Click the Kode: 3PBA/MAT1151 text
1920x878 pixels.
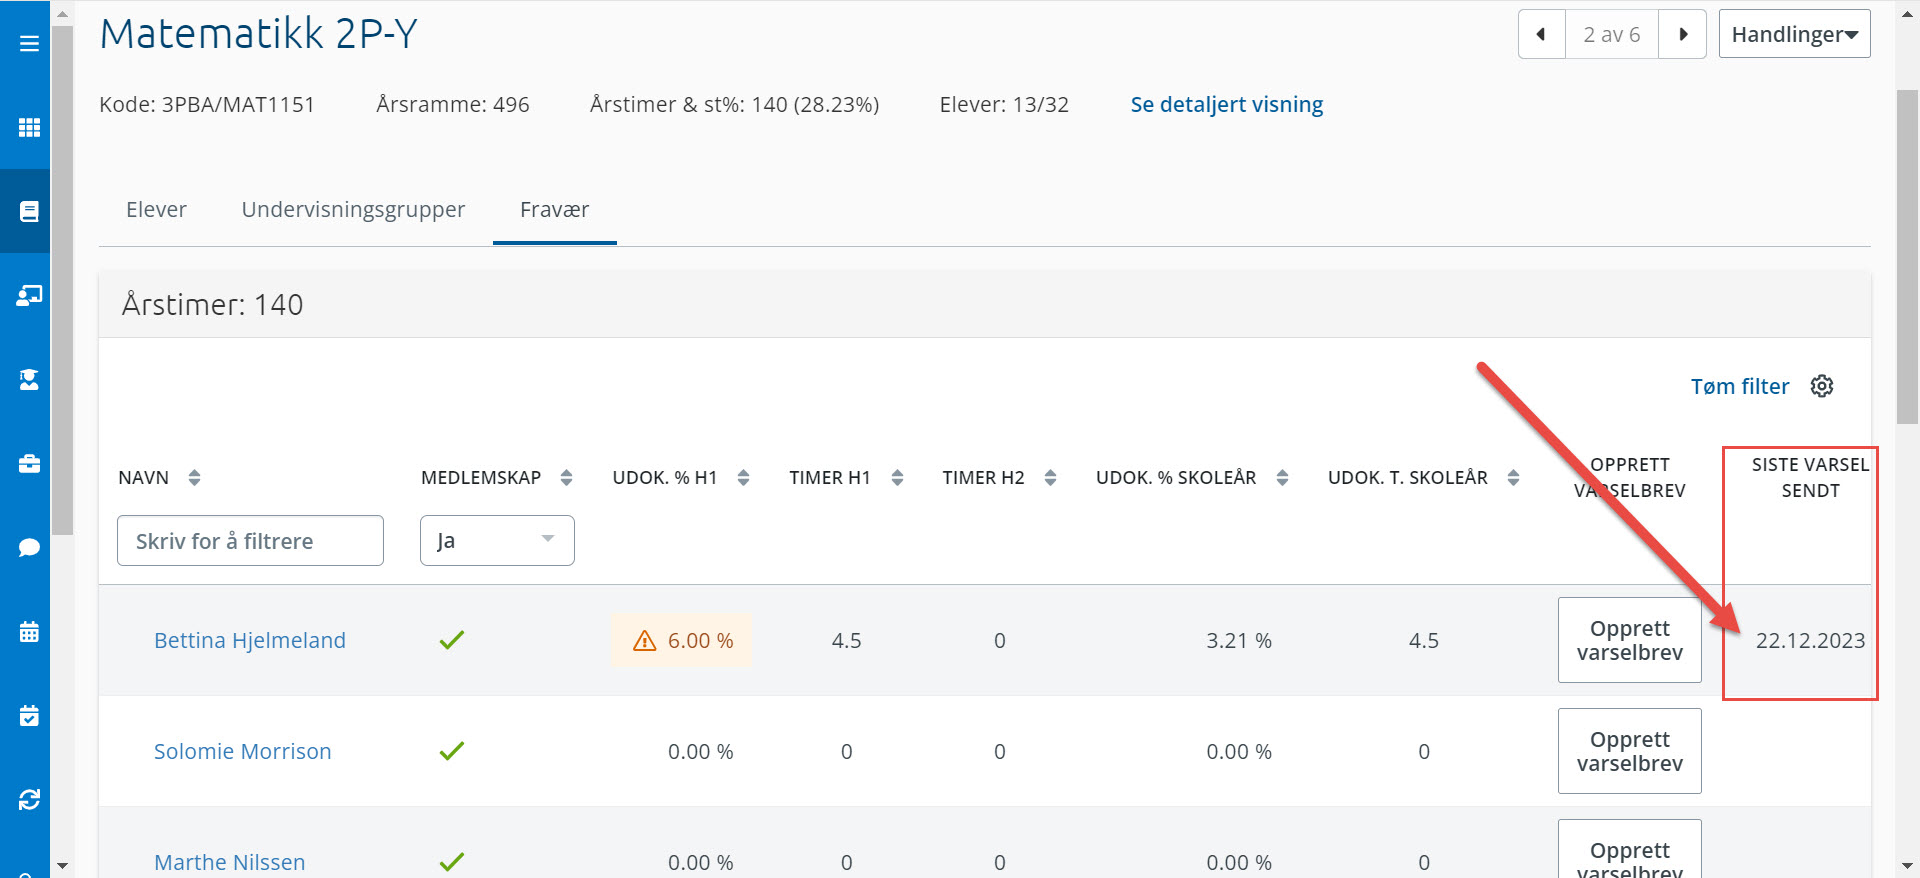tap(207, 105)
